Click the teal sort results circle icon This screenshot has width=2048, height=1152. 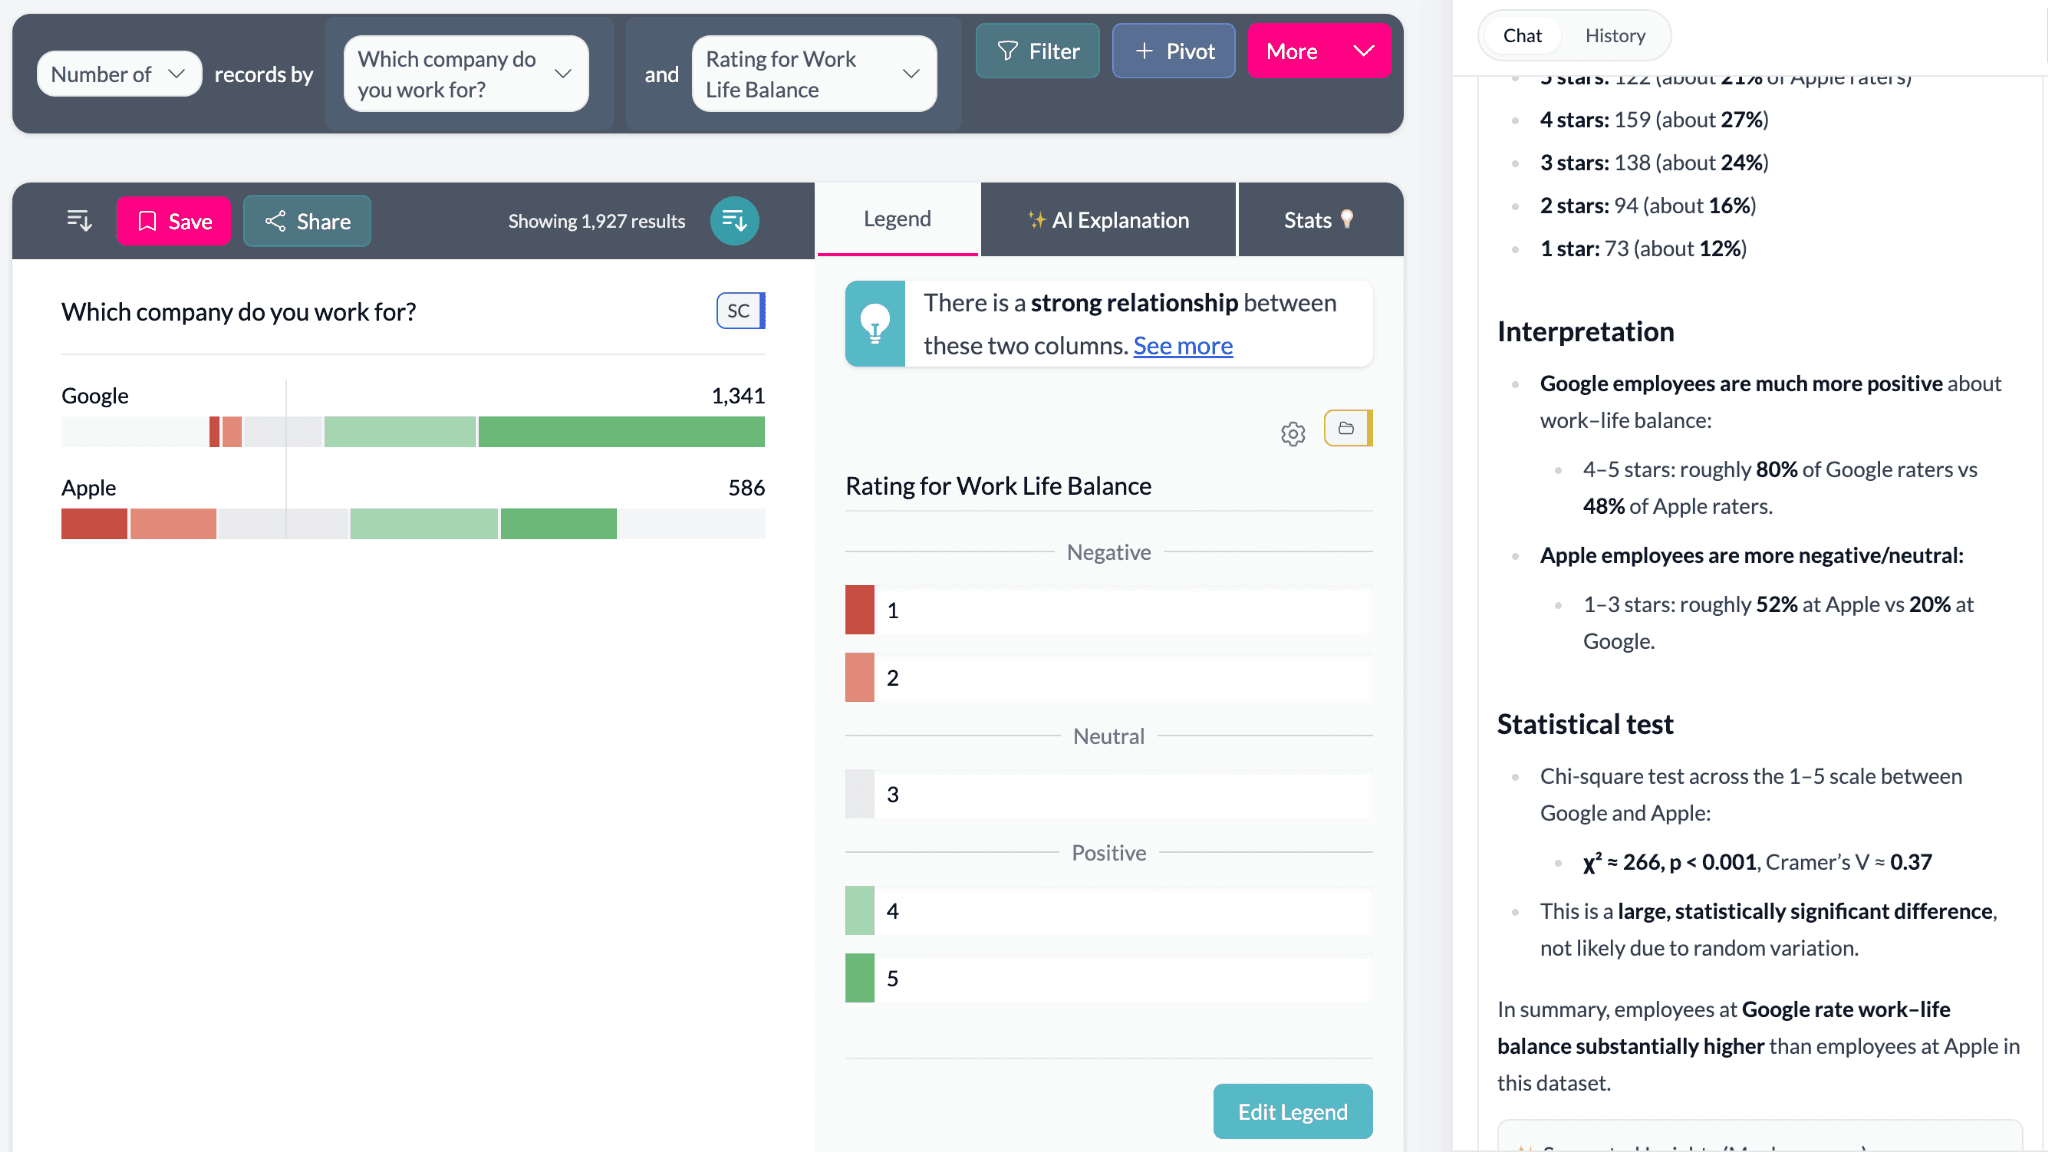[x=734, y=221]
